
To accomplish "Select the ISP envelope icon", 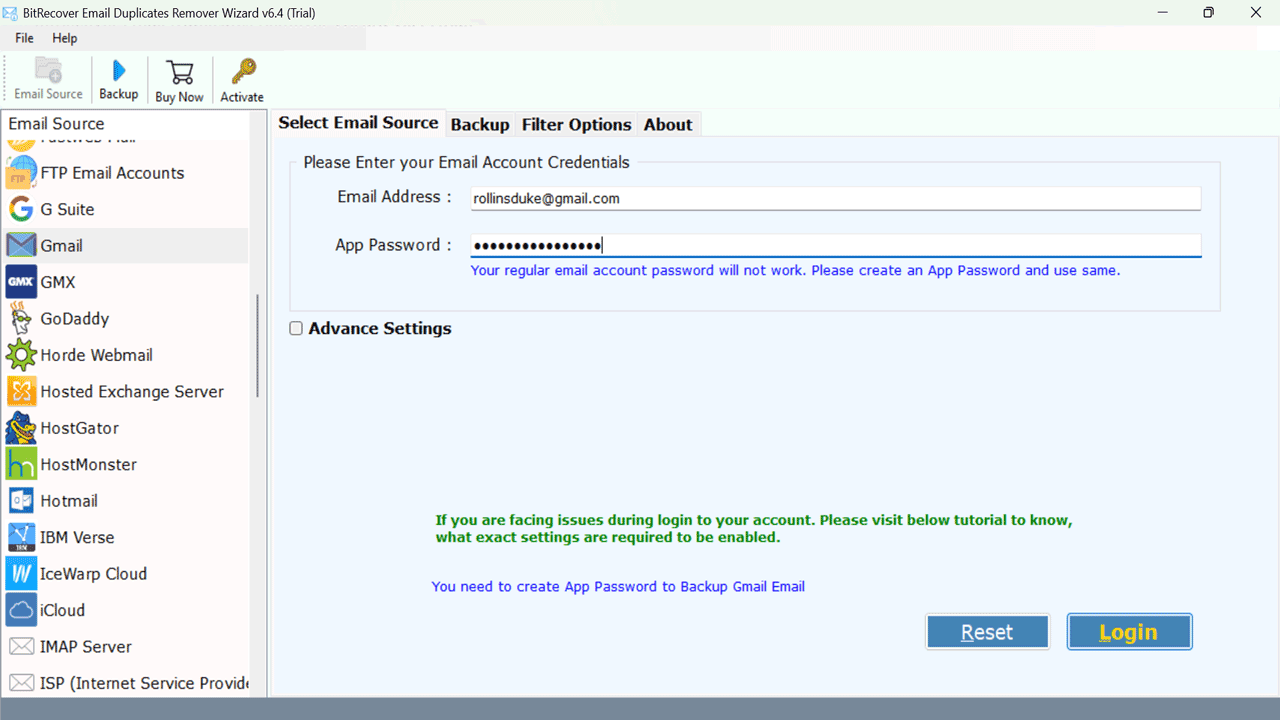I will [21, 683].
